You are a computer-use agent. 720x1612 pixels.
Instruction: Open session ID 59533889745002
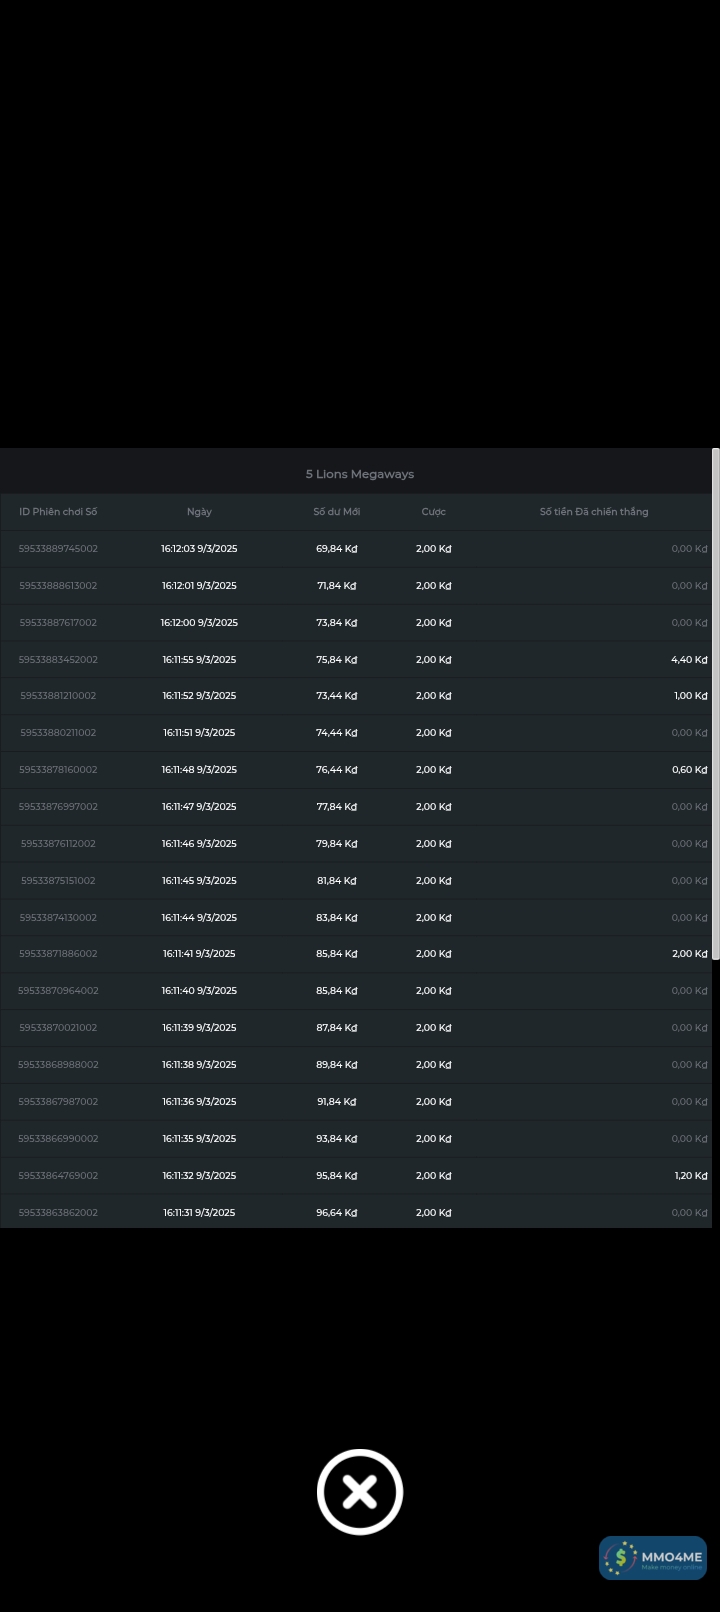point(58,549)
